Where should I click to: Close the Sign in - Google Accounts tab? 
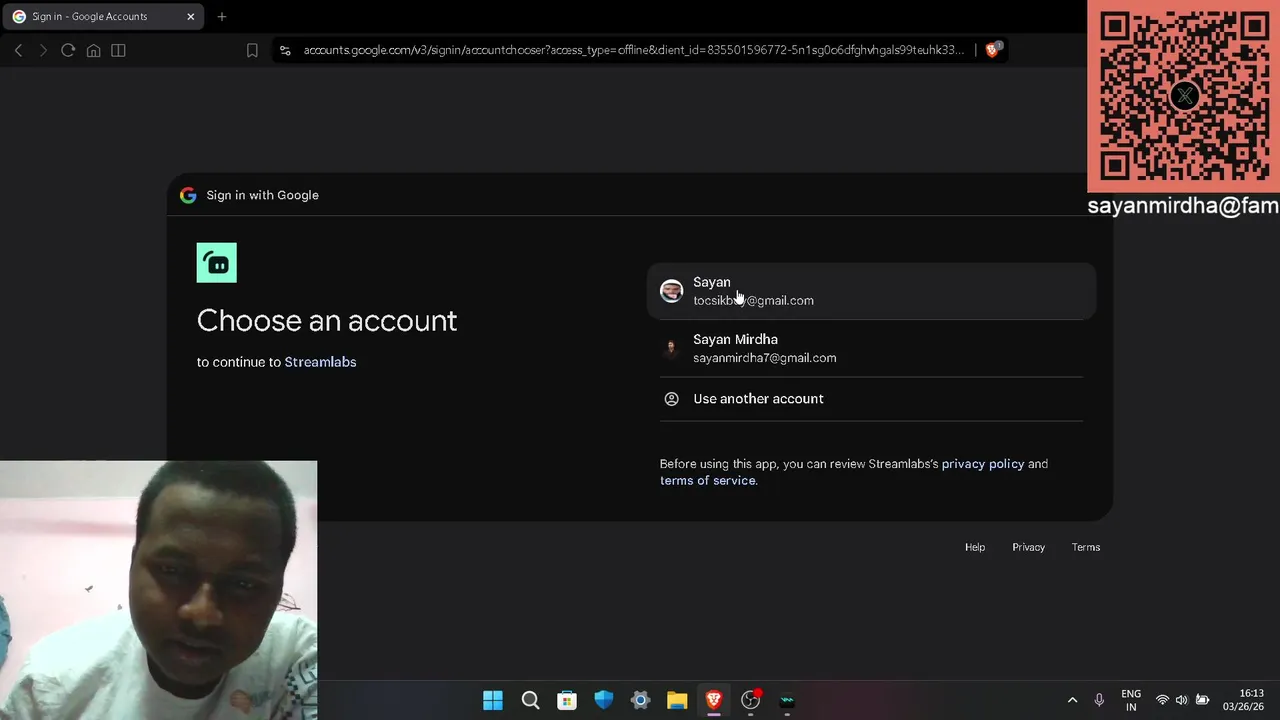coord(190,16)
